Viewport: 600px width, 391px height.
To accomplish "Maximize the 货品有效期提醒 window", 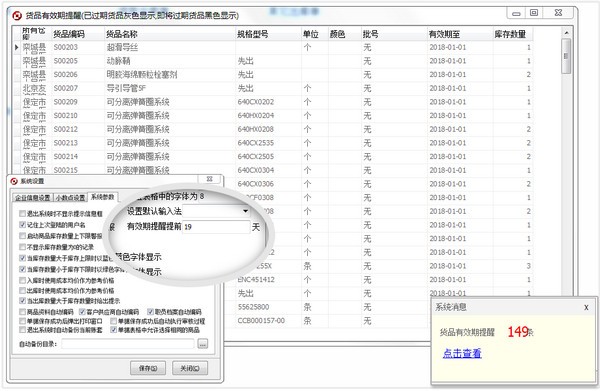I will pos(534,13).
